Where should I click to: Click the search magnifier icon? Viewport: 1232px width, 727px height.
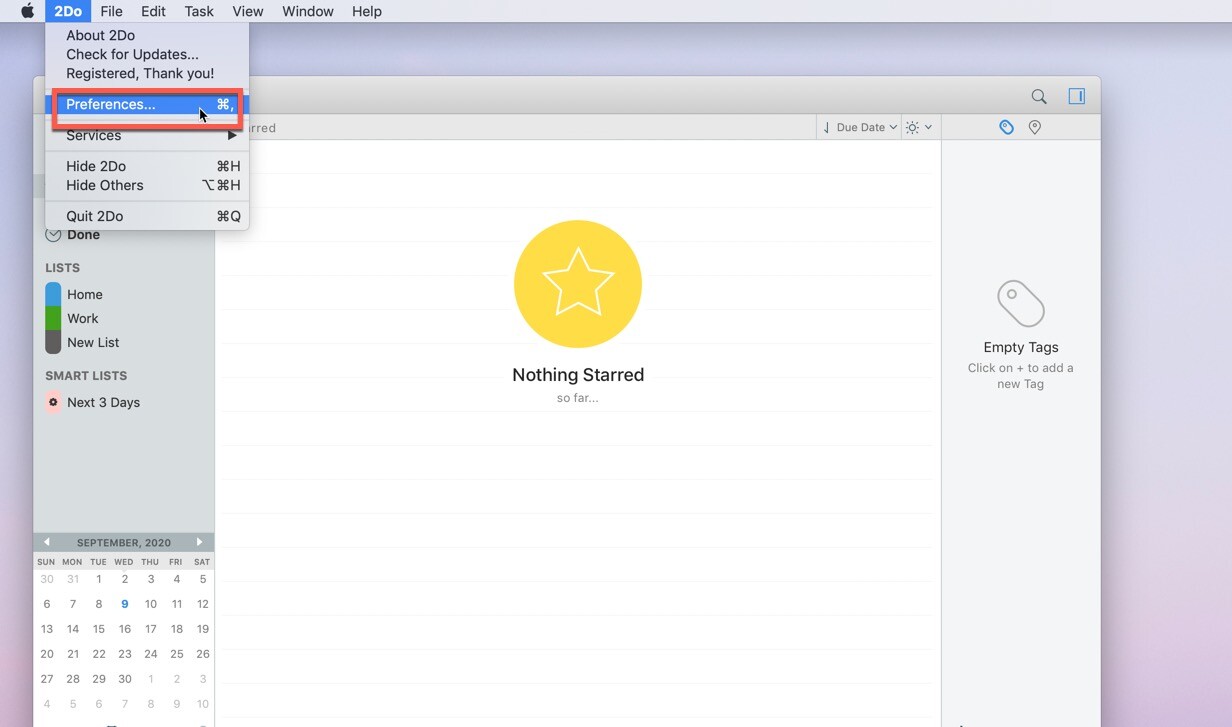[x=1039, y=96]
